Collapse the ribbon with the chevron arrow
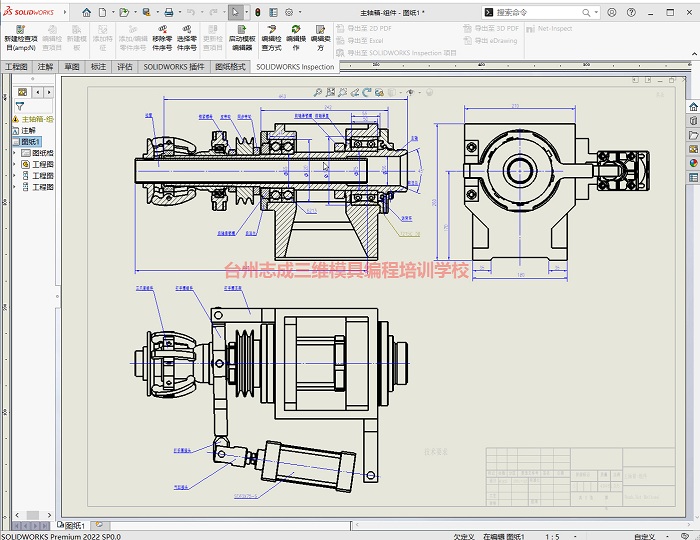The image size is (700, 540). click(x=694, y=54)
